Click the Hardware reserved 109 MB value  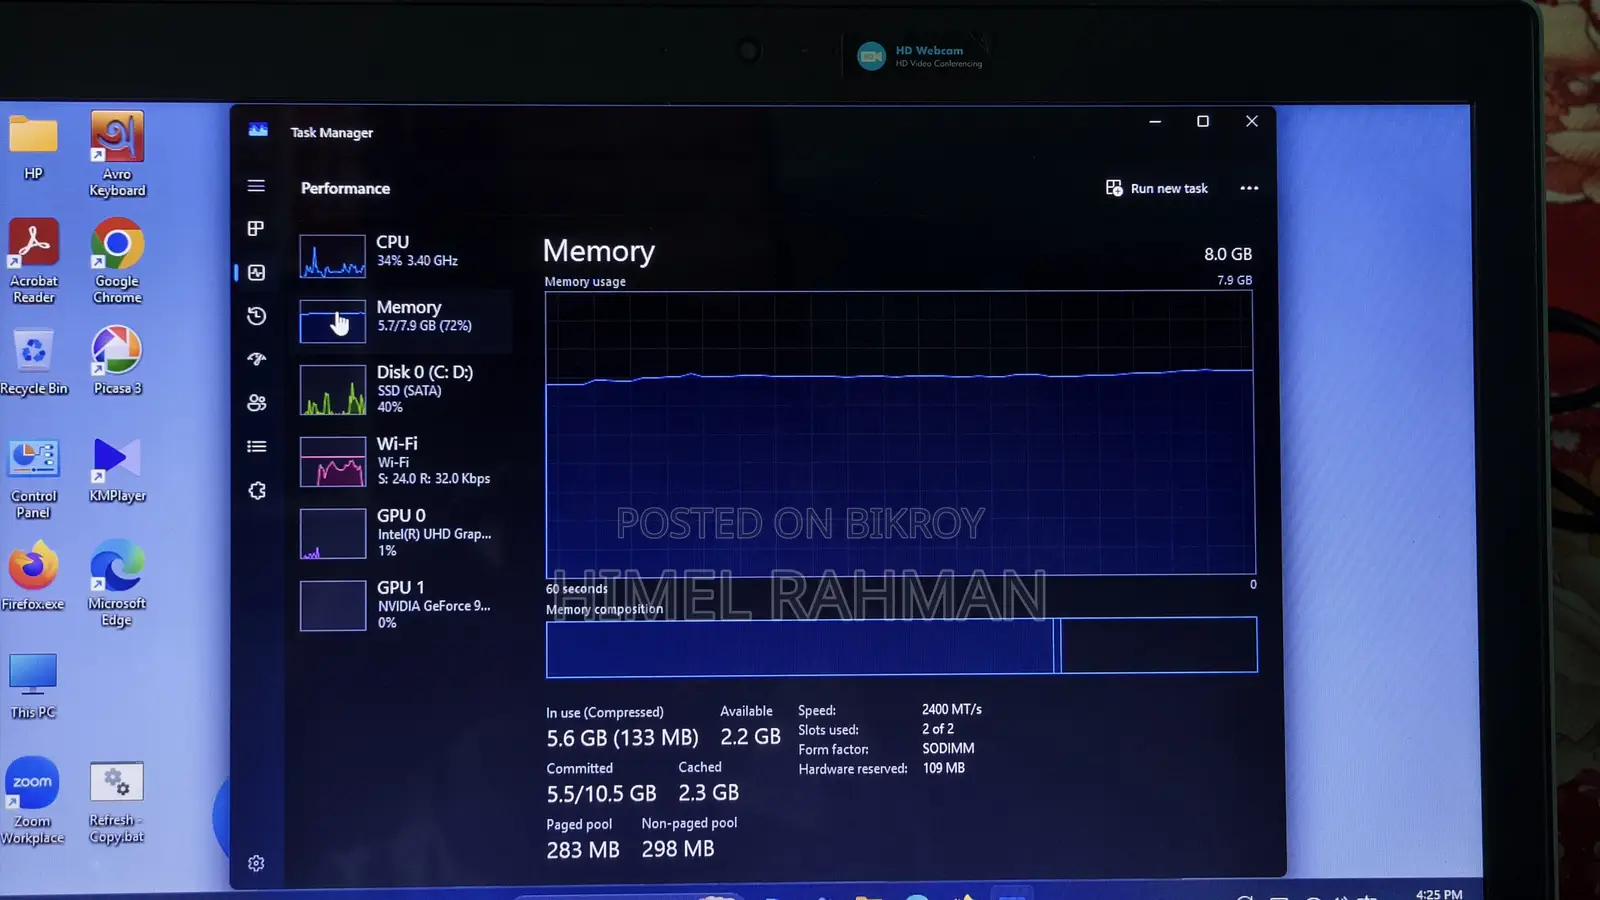943,768
